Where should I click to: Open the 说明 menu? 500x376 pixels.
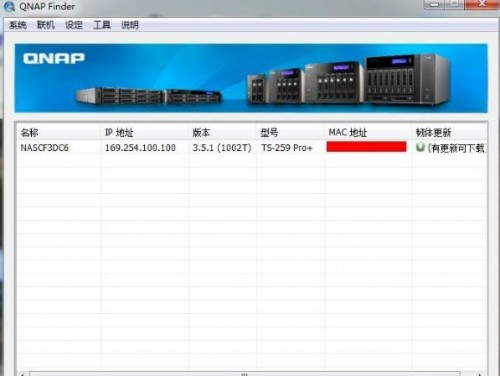[130, 25]
